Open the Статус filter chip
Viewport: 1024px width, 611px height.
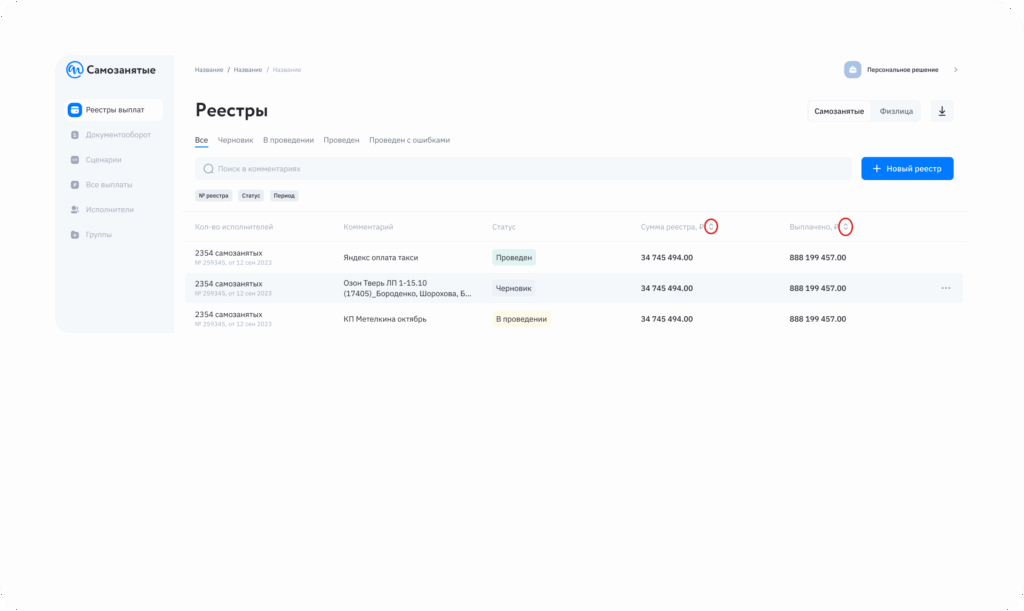click(x=250, y=196)
